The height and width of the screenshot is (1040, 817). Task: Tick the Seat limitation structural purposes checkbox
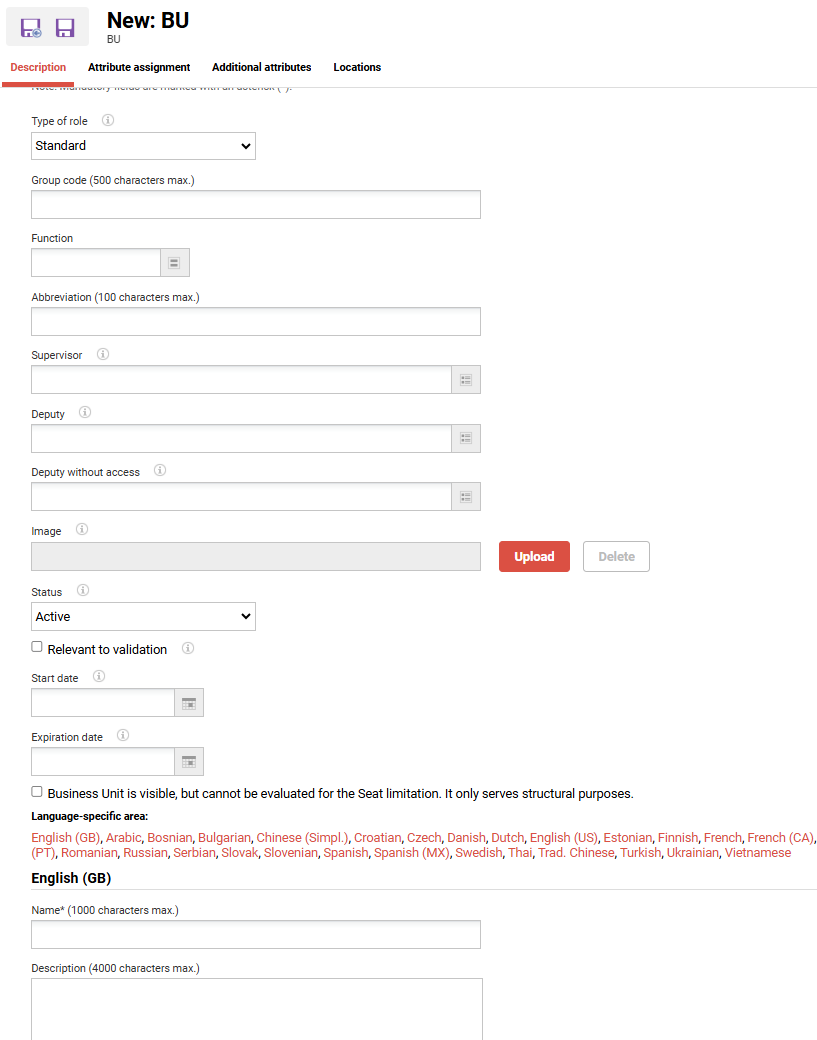tap(37, 791)
